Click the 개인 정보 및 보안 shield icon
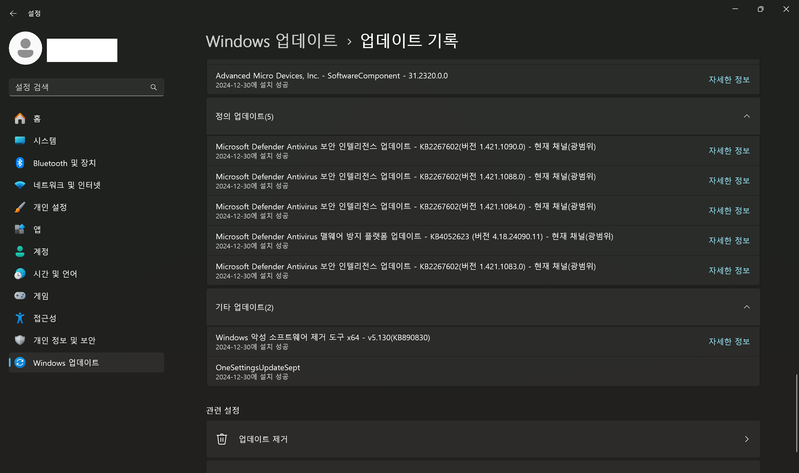This screenshot has width=799, height=473. point(20,340)
